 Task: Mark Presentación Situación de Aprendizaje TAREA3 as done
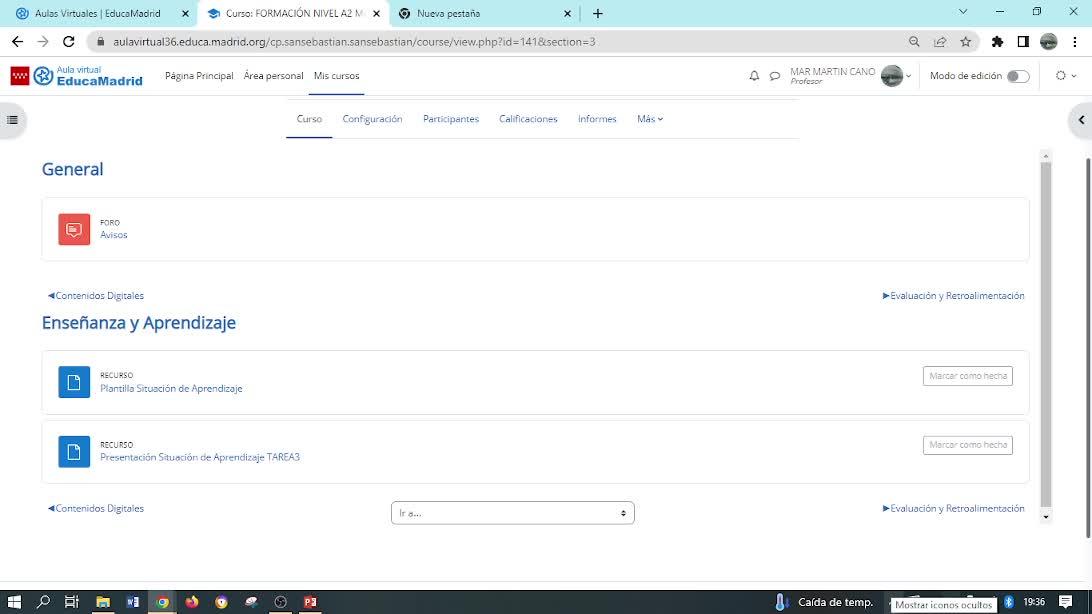tap(967, 445)
